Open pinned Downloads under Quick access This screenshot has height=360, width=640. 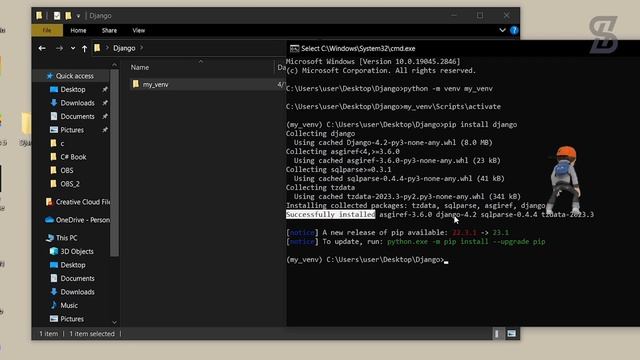click(78, 103)
